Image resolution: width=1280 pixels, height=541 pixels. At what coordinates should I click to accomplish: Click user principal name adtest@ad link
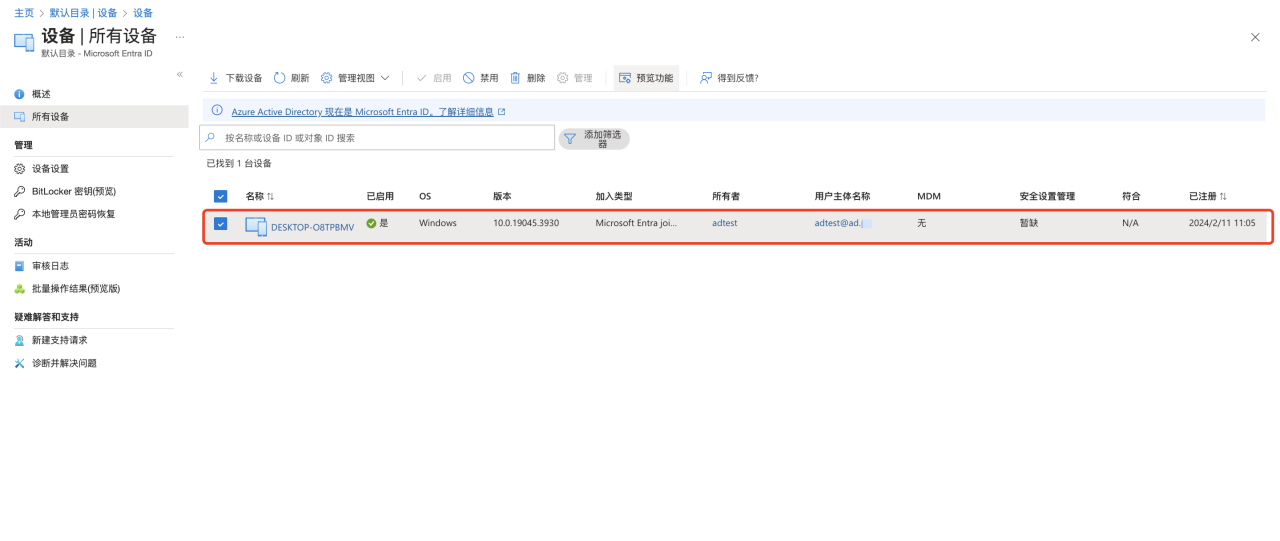click(x=843, y=223)
